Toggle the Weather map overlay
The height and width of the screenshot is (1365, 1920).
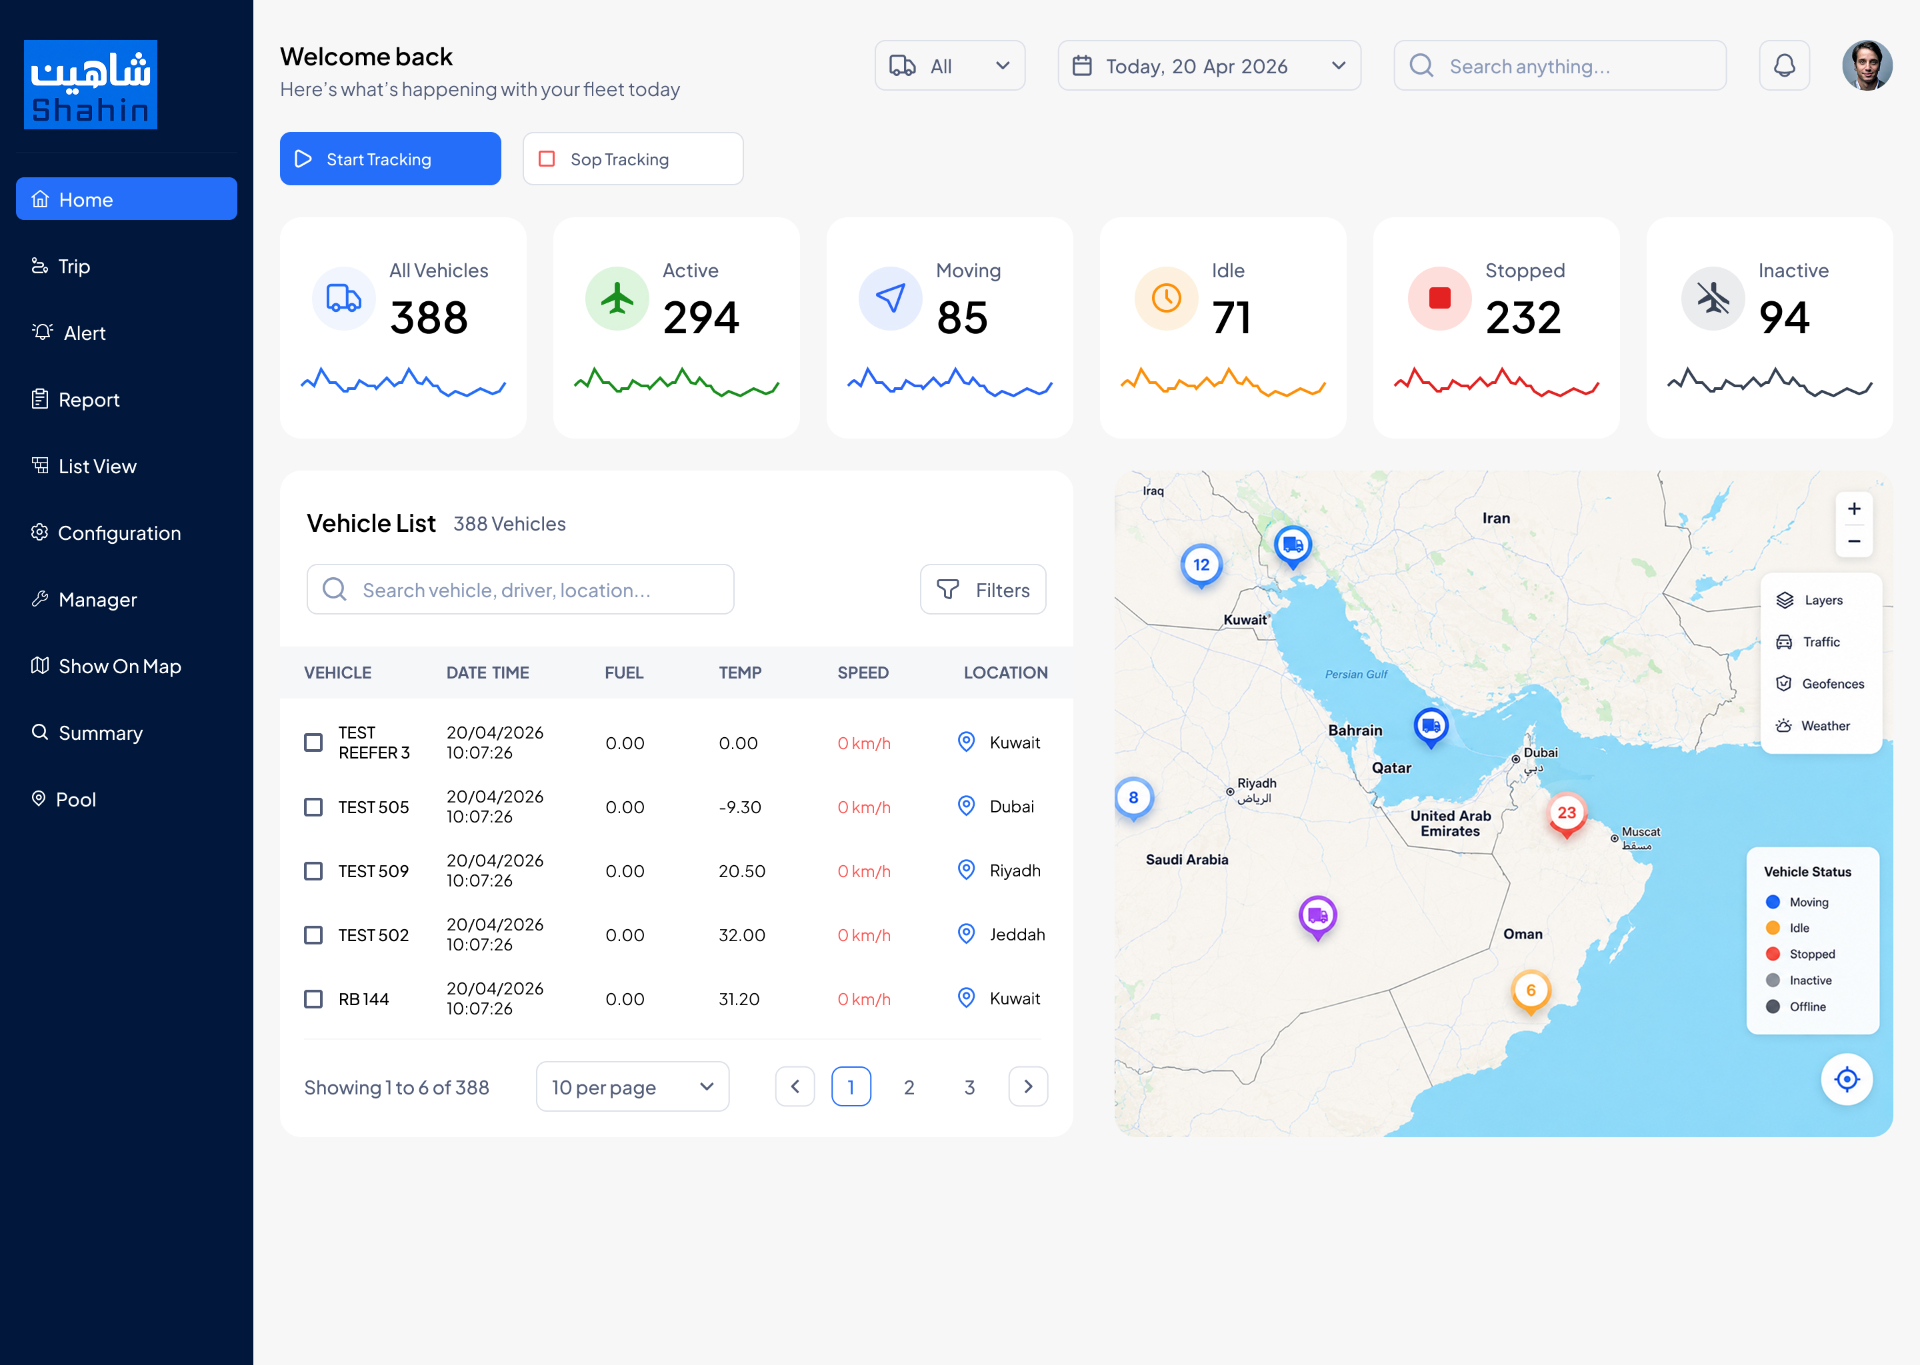tap(1814, 726)
